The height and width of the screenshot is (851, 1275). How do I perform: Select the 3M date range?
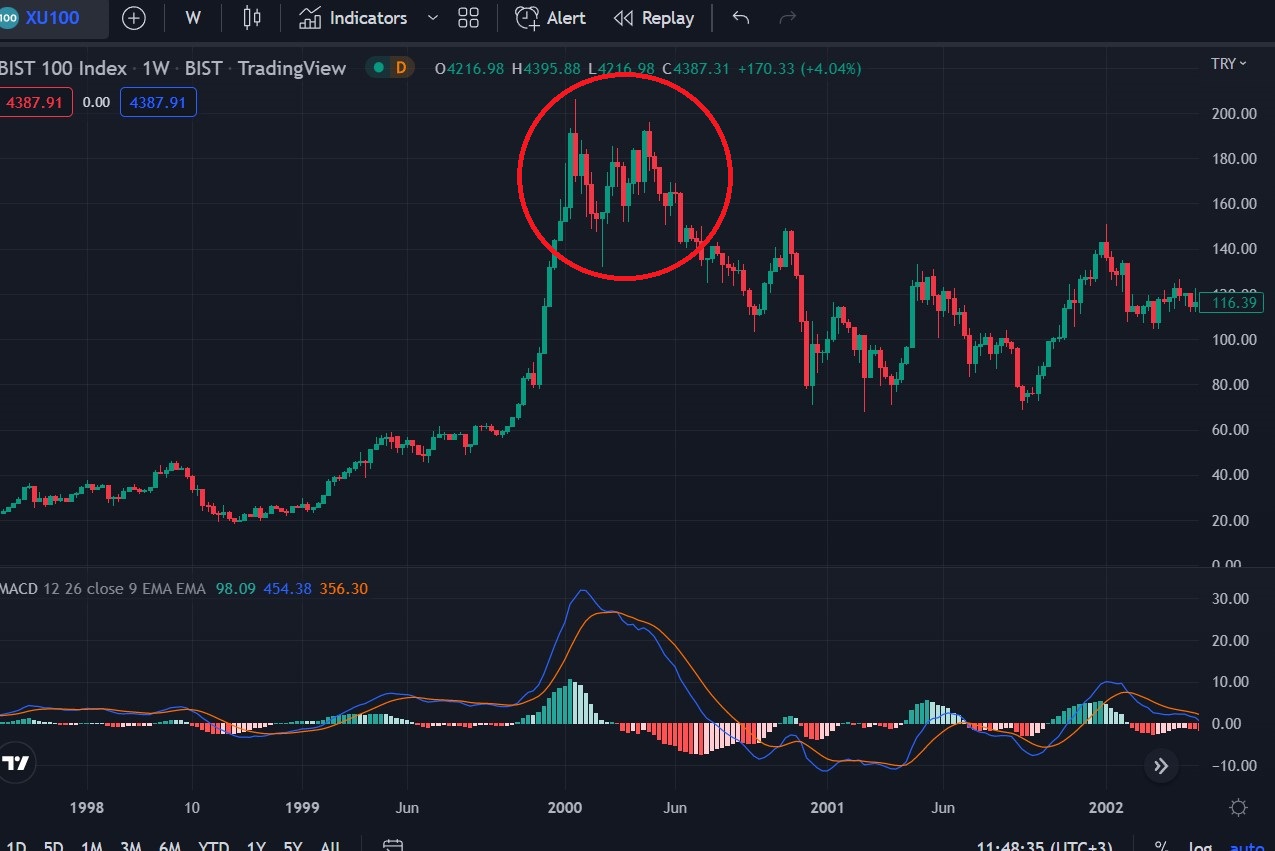pyautogui.click(x=130, y=846)
